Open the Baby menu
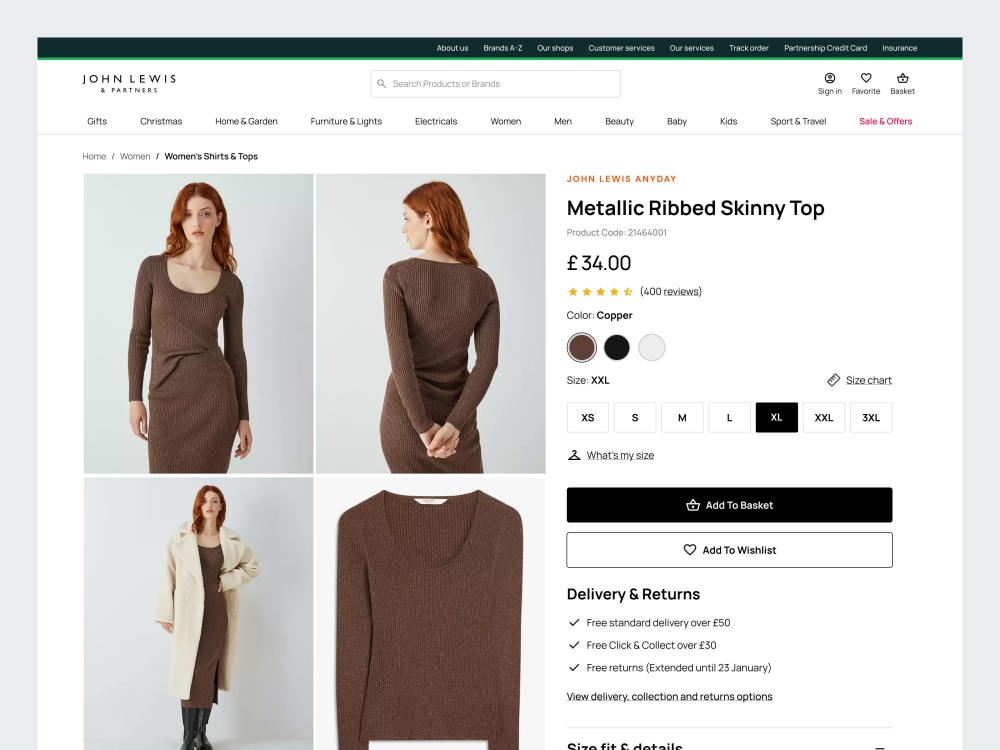This screenshot has width=1000, height=750. point(677,121)
